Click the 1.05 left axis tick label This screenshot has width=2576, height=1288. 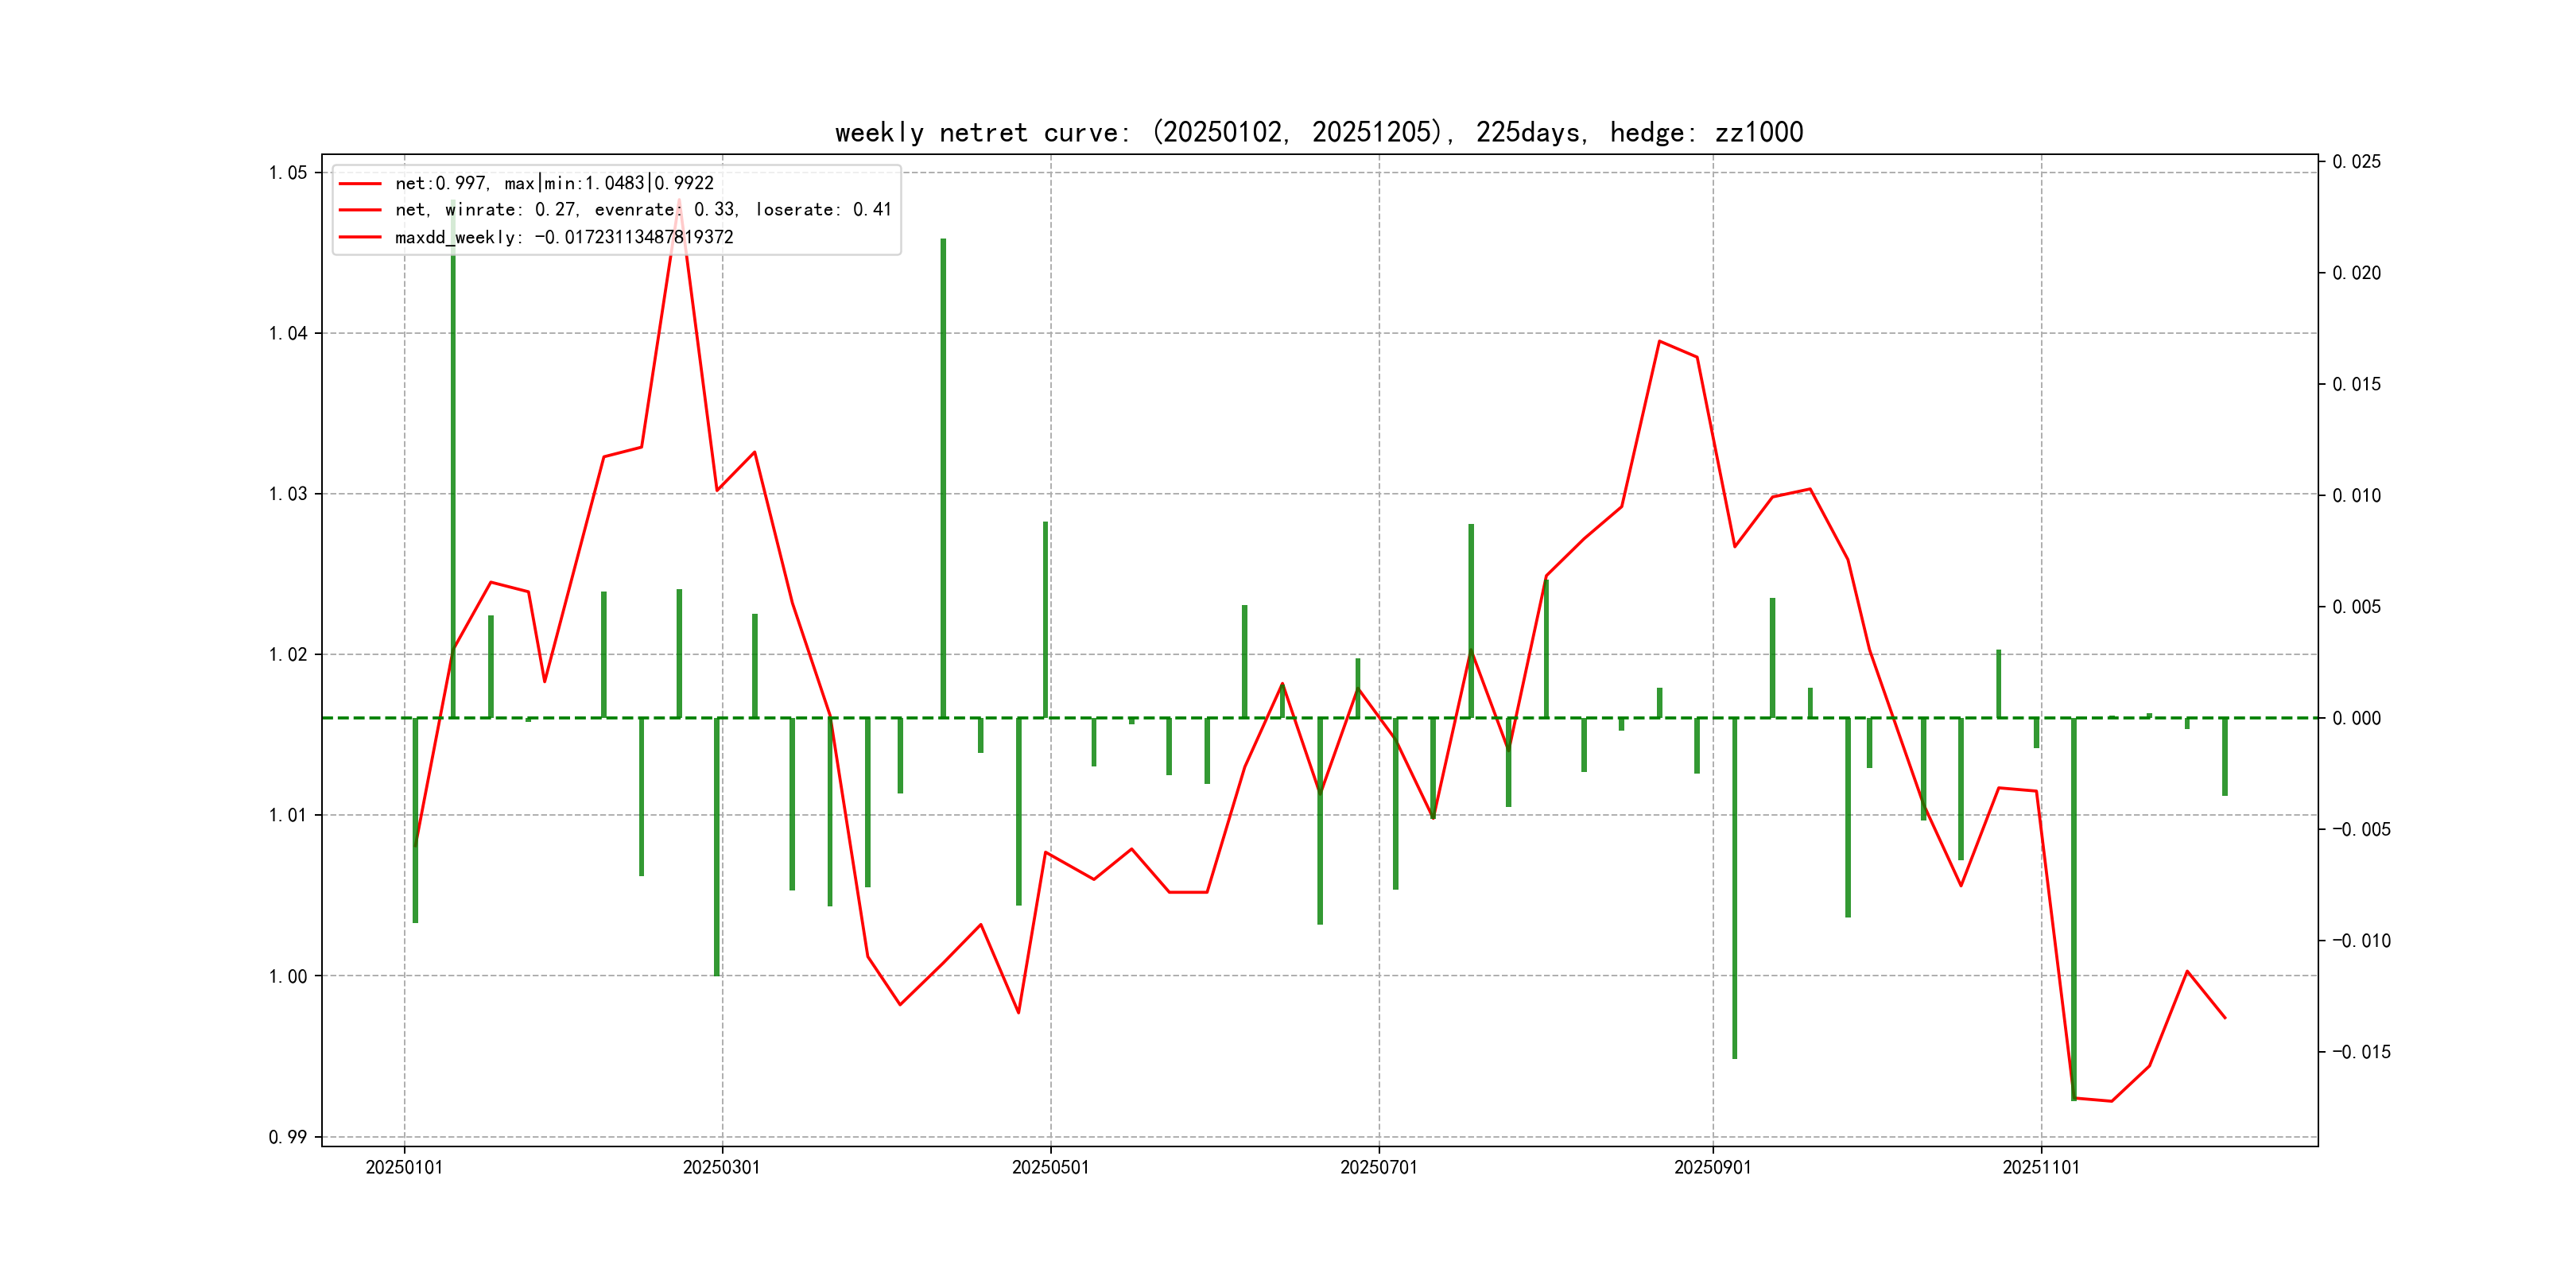288,173
